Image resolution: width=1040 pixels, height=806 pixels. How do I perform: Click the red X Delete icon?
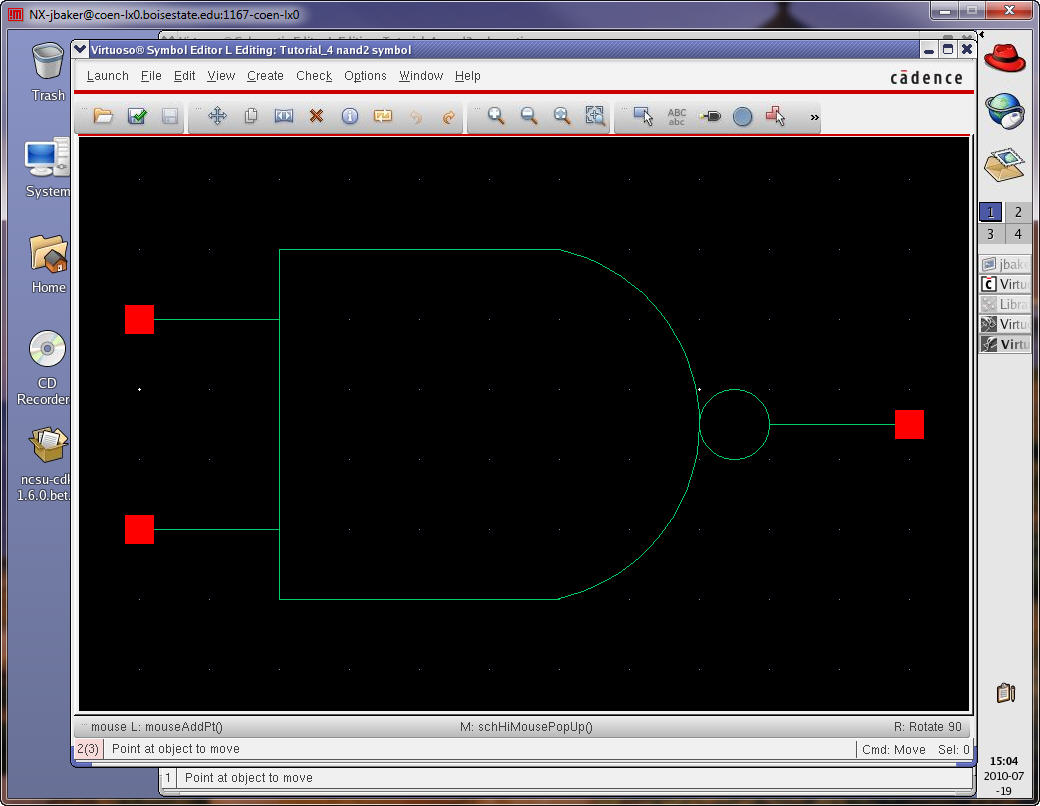316,117
